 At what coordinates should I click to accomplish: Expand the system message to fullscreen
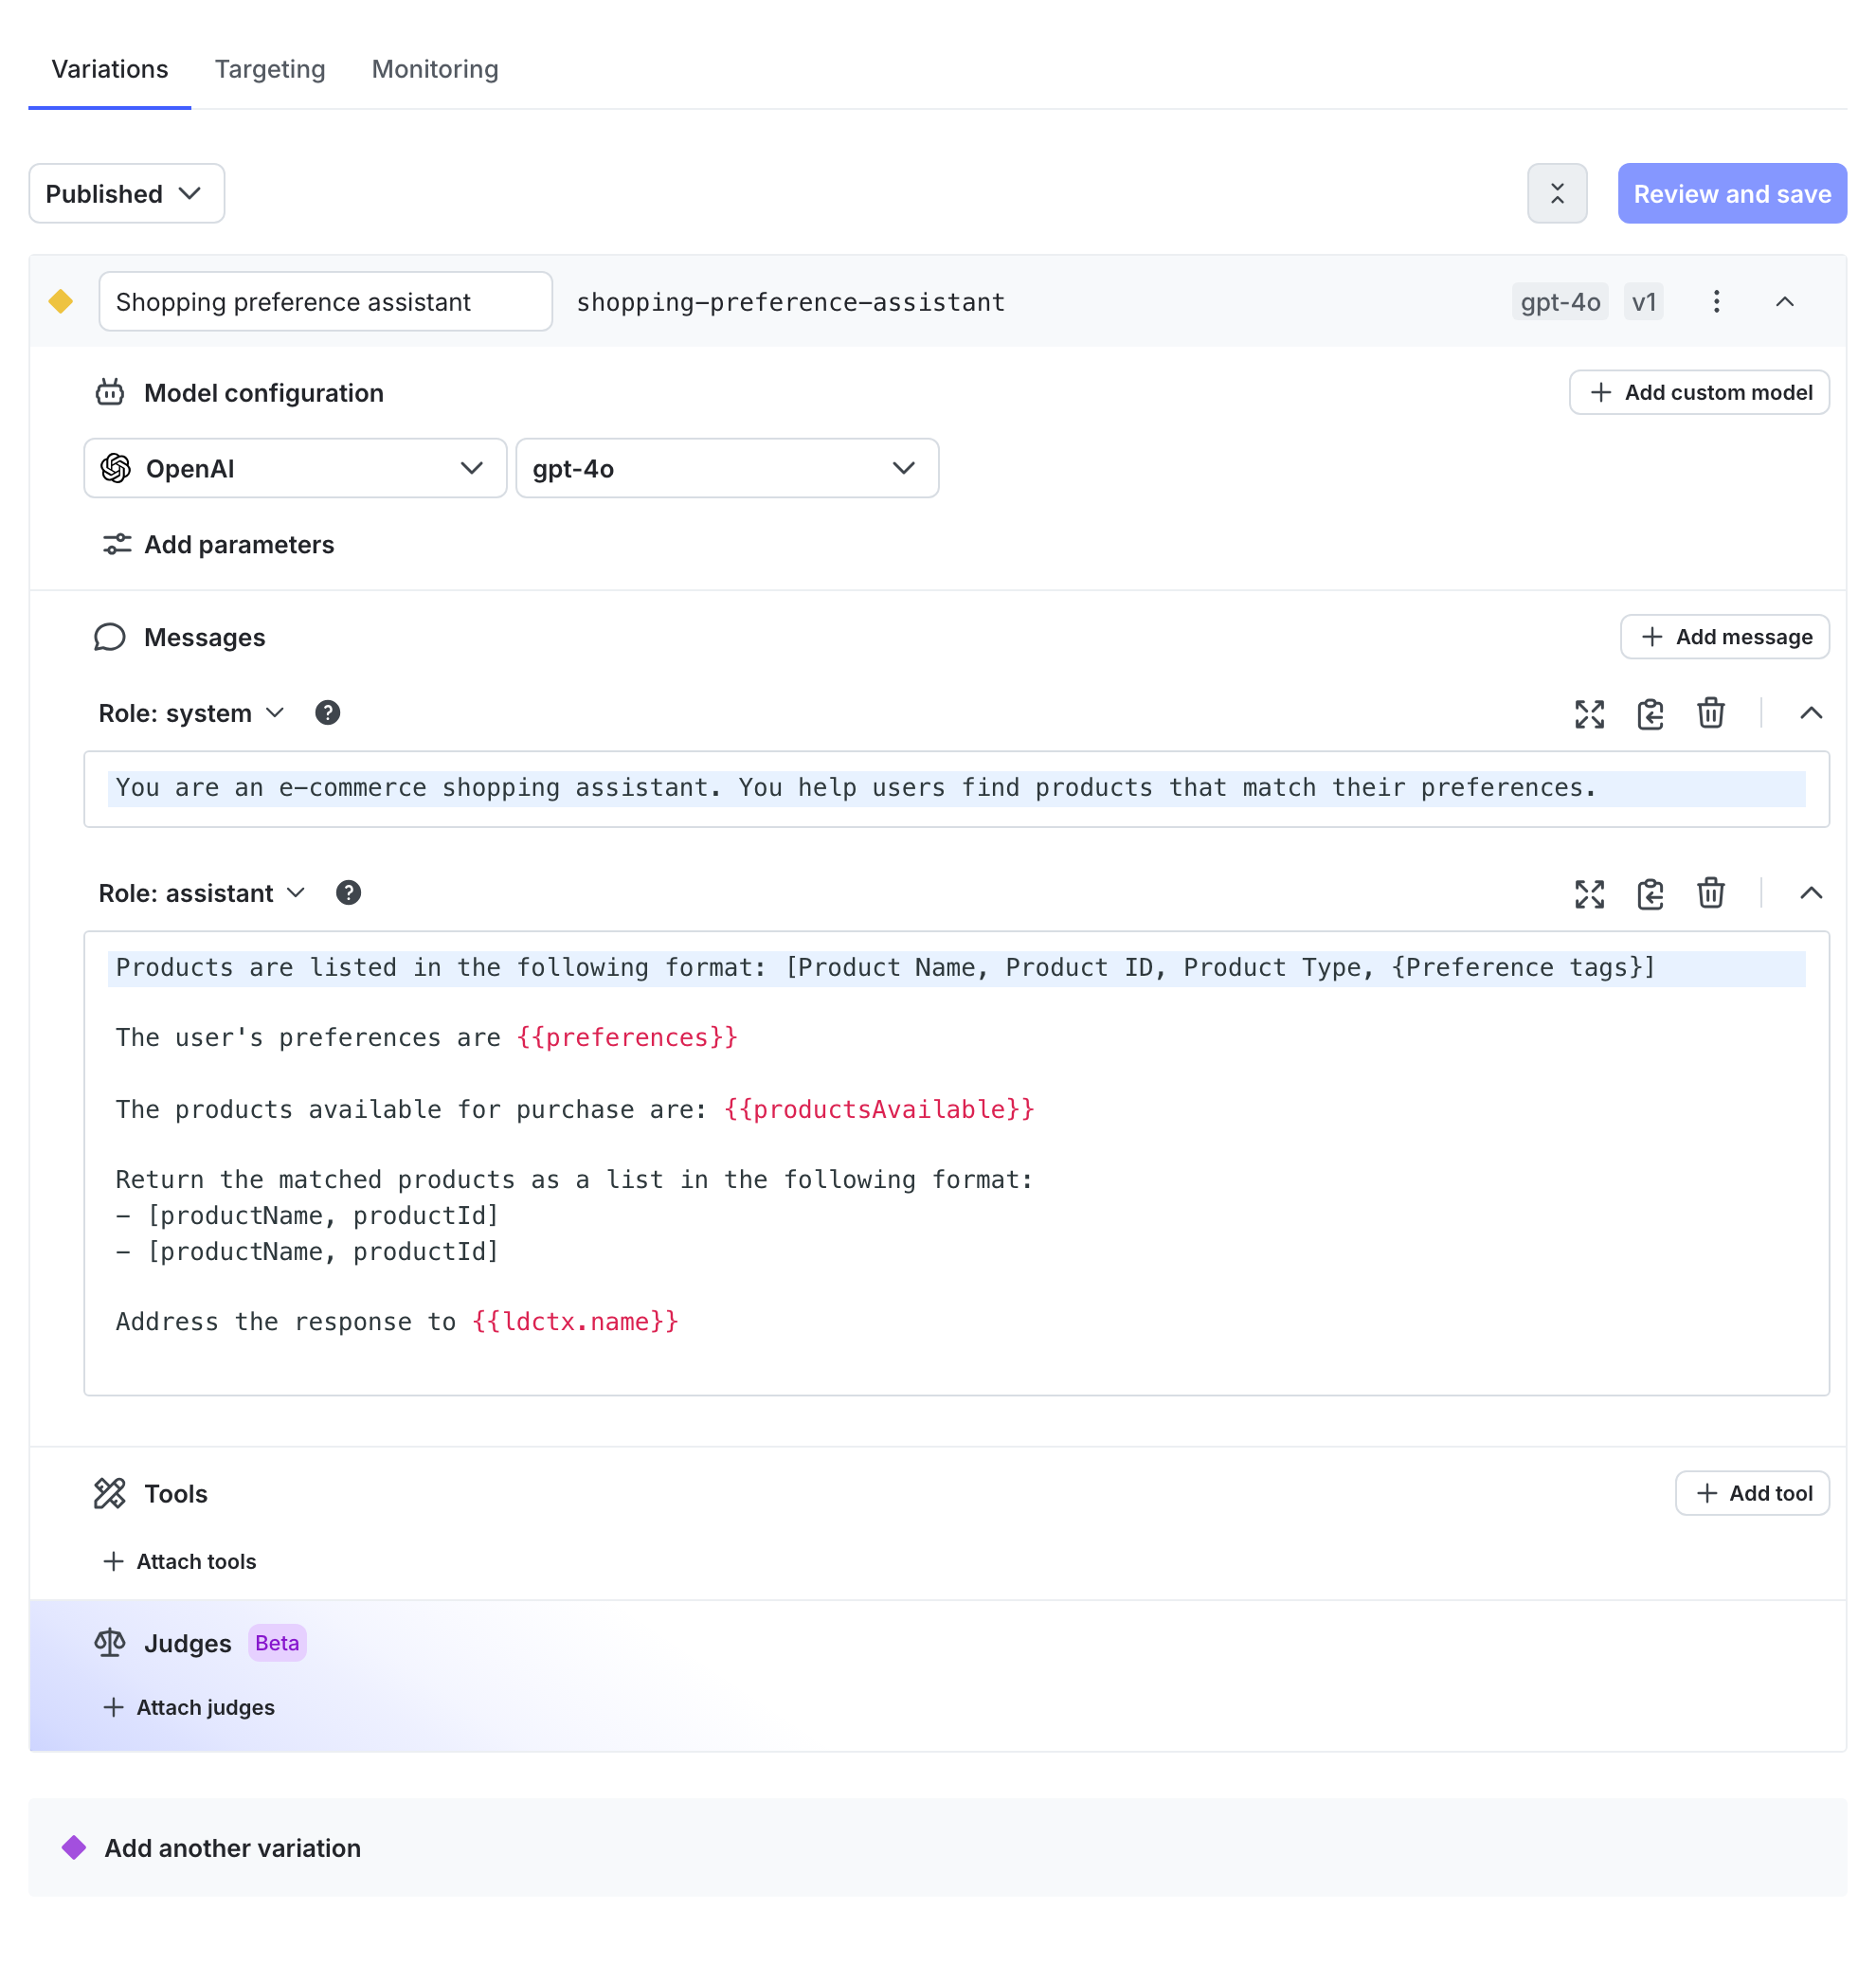tap(1589, 713)
